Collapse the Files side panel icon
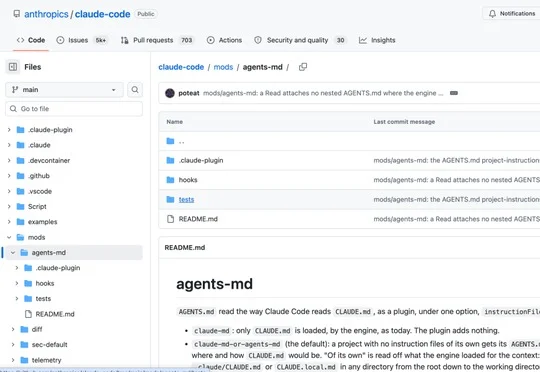 point(13,67)
